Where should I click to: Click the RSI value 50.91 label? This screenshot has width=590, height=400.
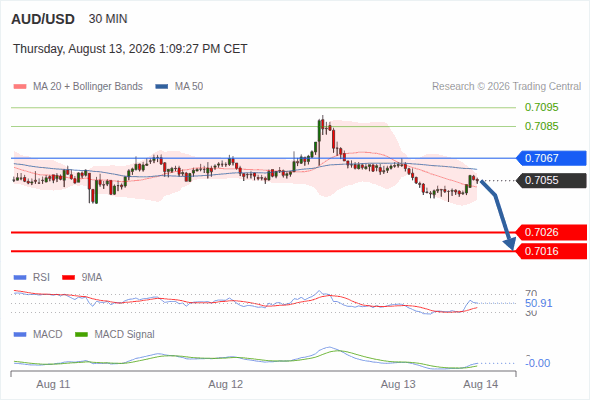point(538,303)
